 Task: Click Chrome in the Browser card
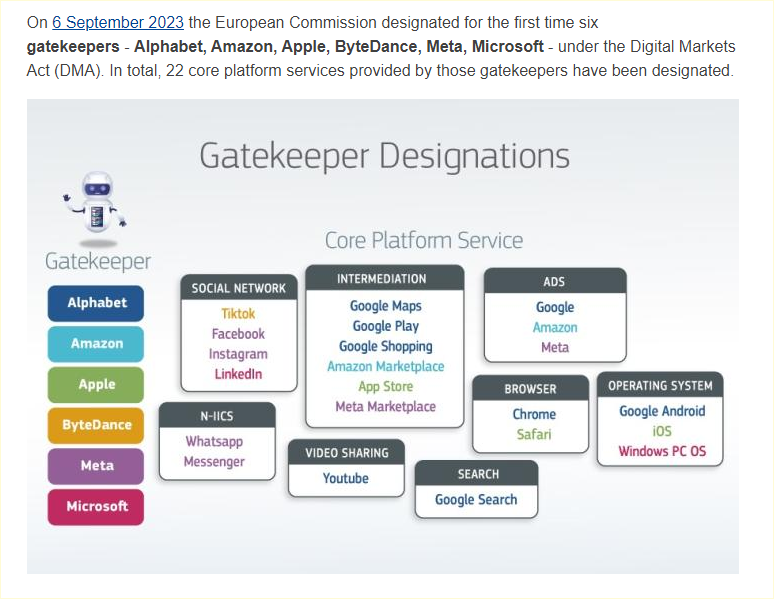534,414
